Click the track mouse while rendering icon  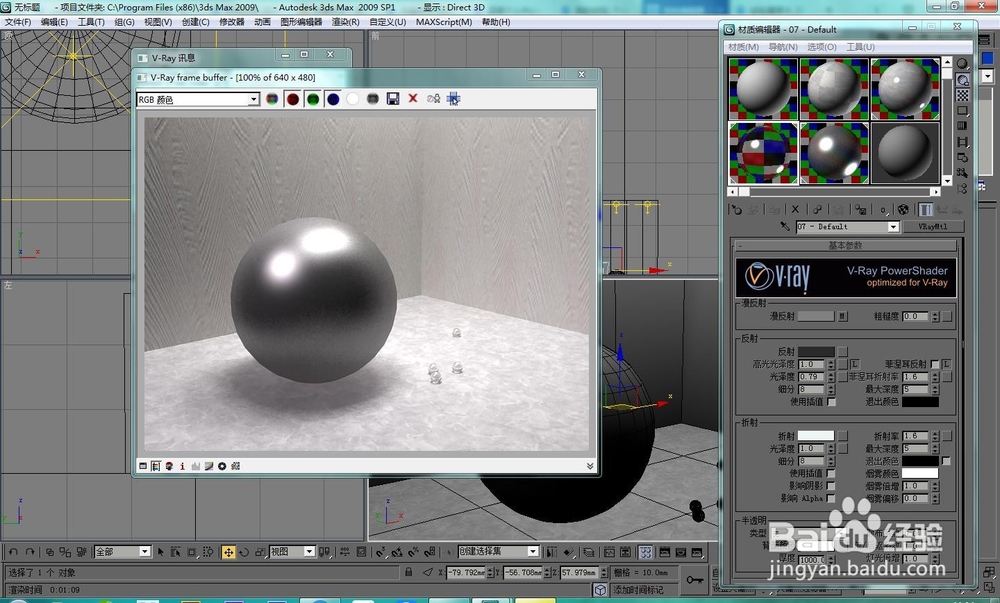click(x=453, y=99)
